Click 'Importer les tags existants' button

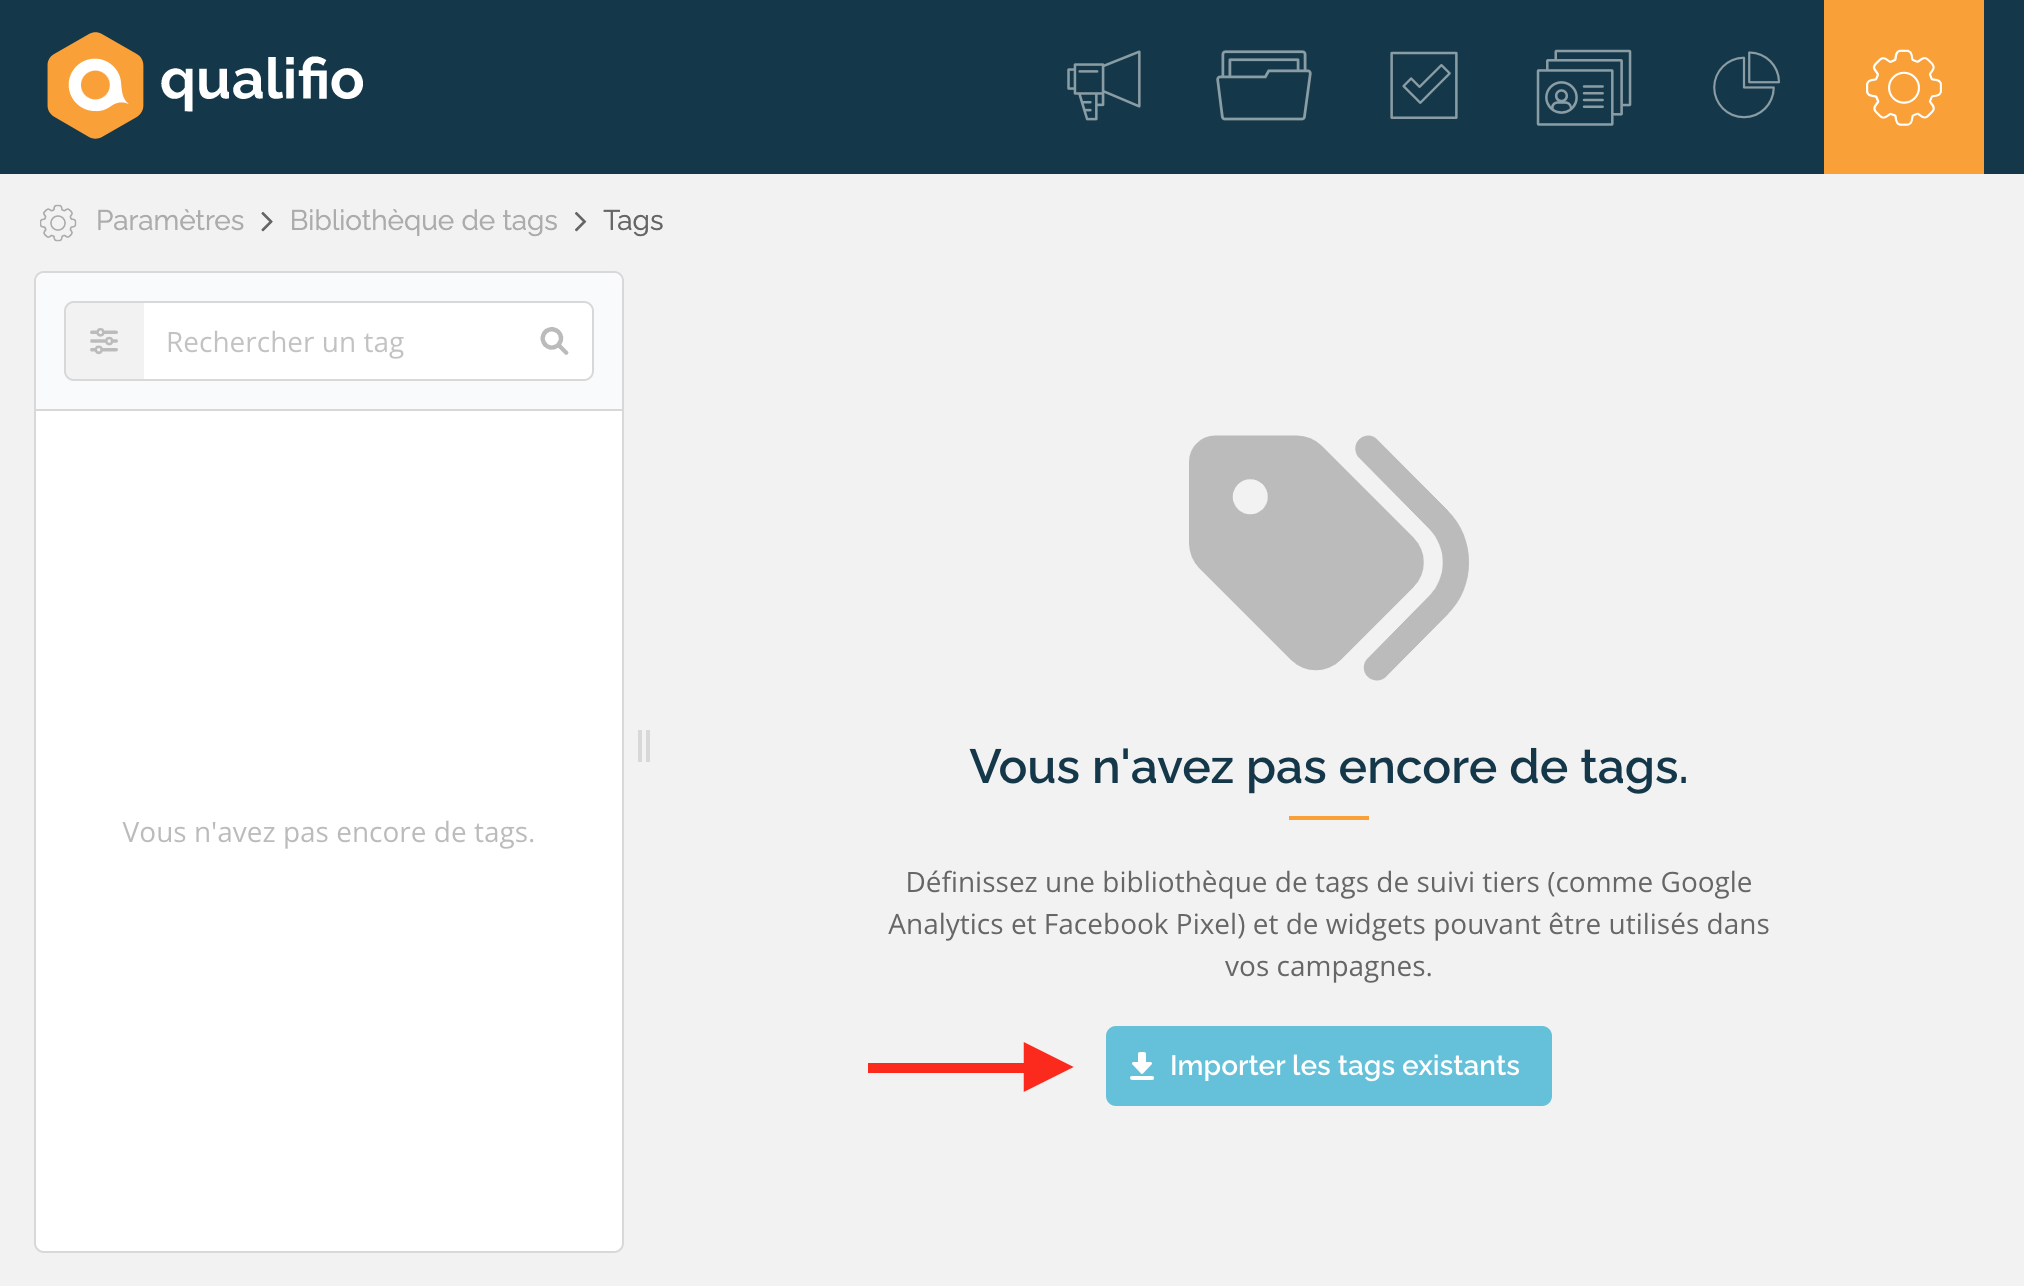coord(1328,1066)
